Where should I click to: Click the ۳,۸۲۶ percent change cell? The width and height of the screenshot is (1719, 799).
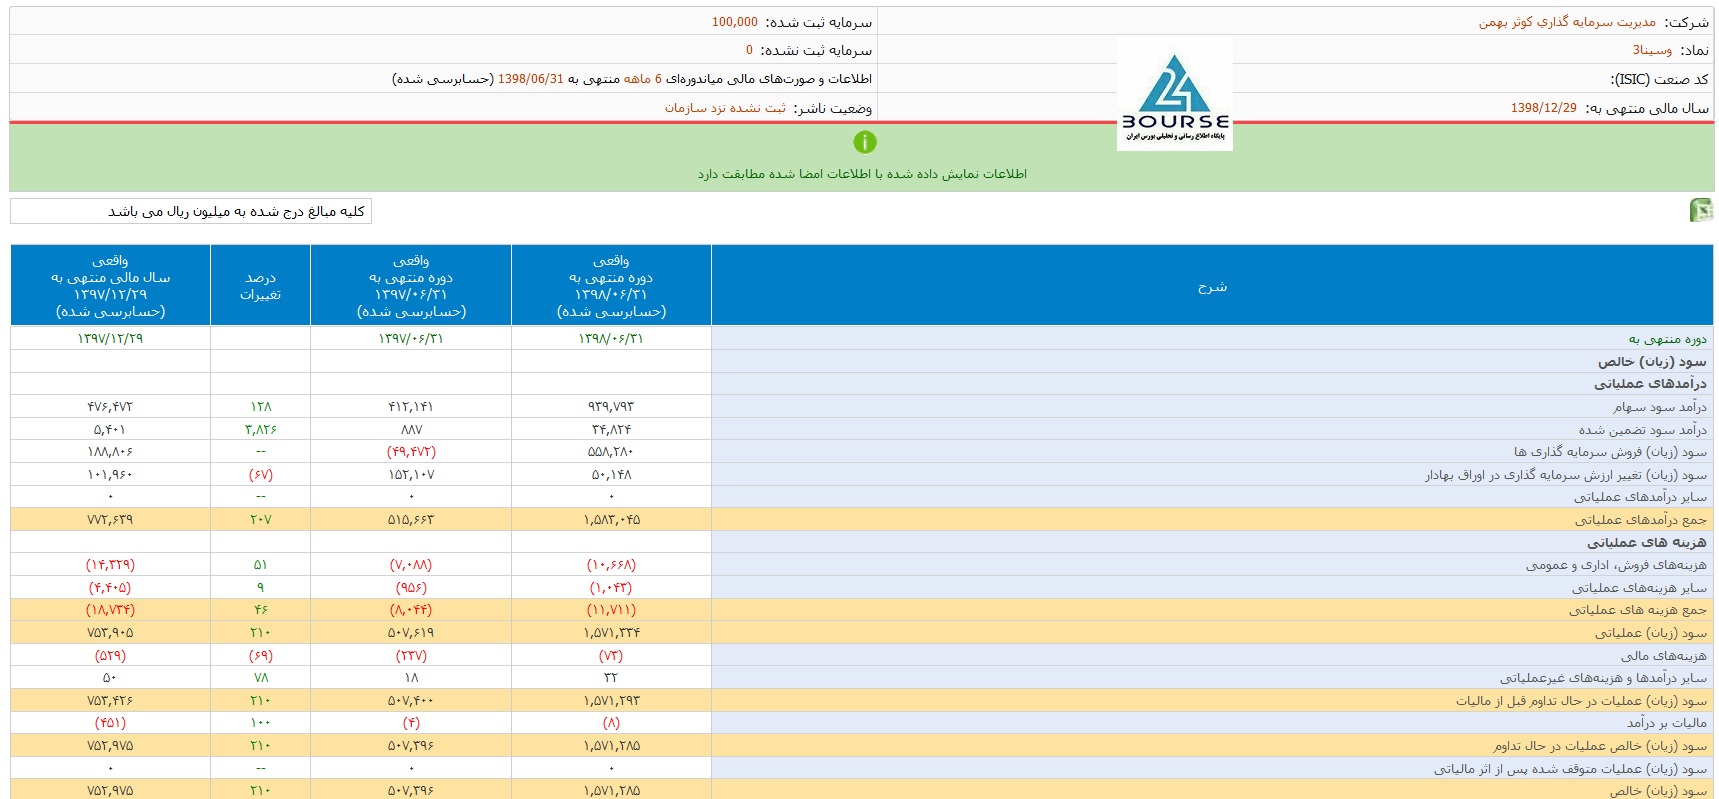[260, 430]
